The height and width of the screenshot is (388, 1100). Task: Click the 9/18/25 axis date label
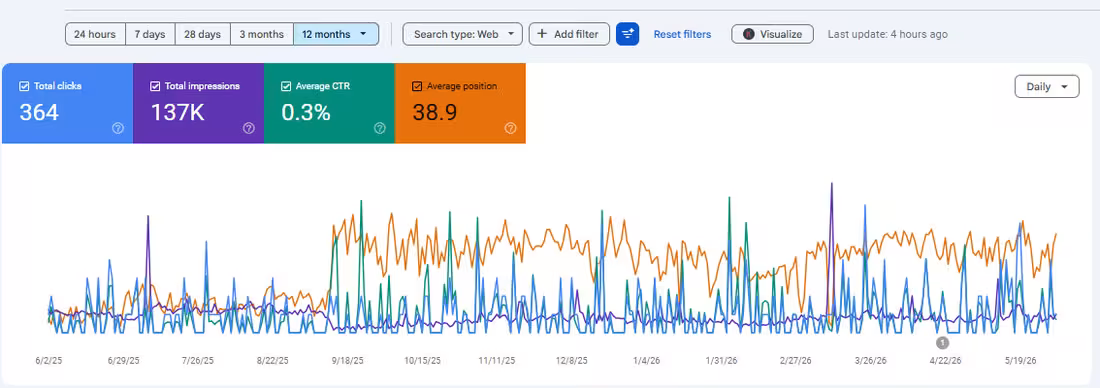pyautogui.click(x=347, y=361)
